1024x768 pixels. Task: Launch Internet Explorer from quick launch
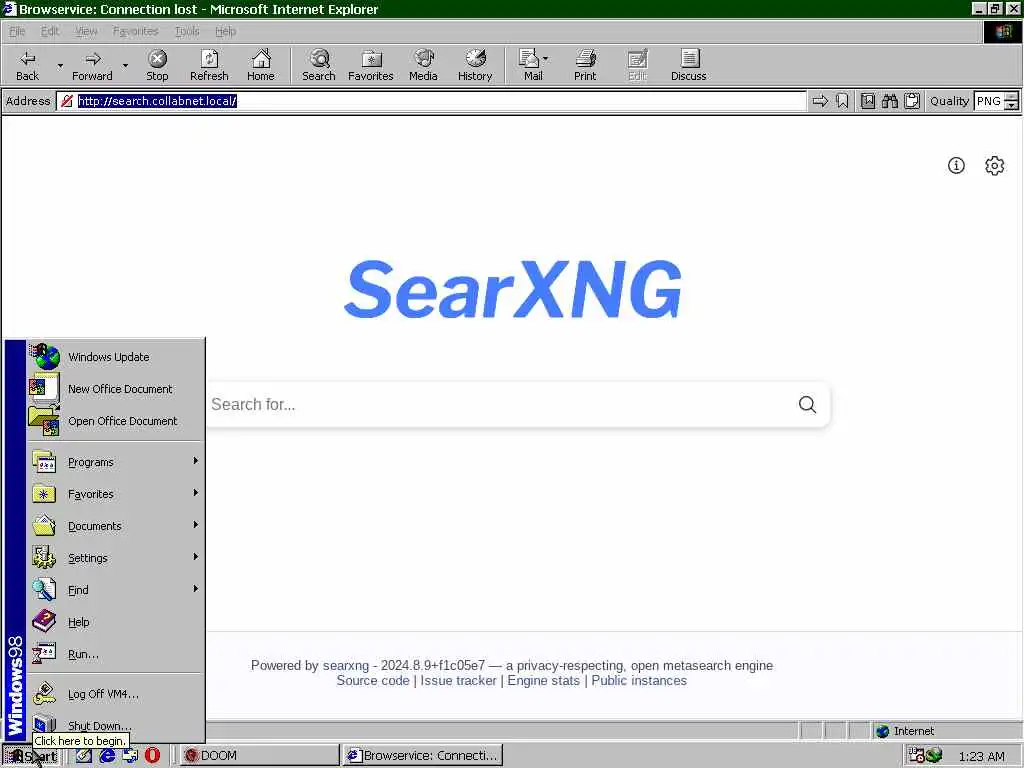point(107,755)
